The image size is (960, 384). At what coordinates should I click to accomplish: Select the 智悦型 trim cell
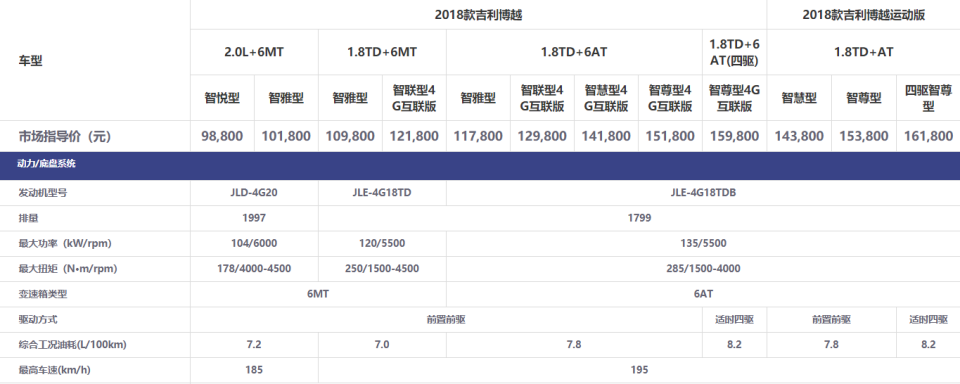click(222, 98)
